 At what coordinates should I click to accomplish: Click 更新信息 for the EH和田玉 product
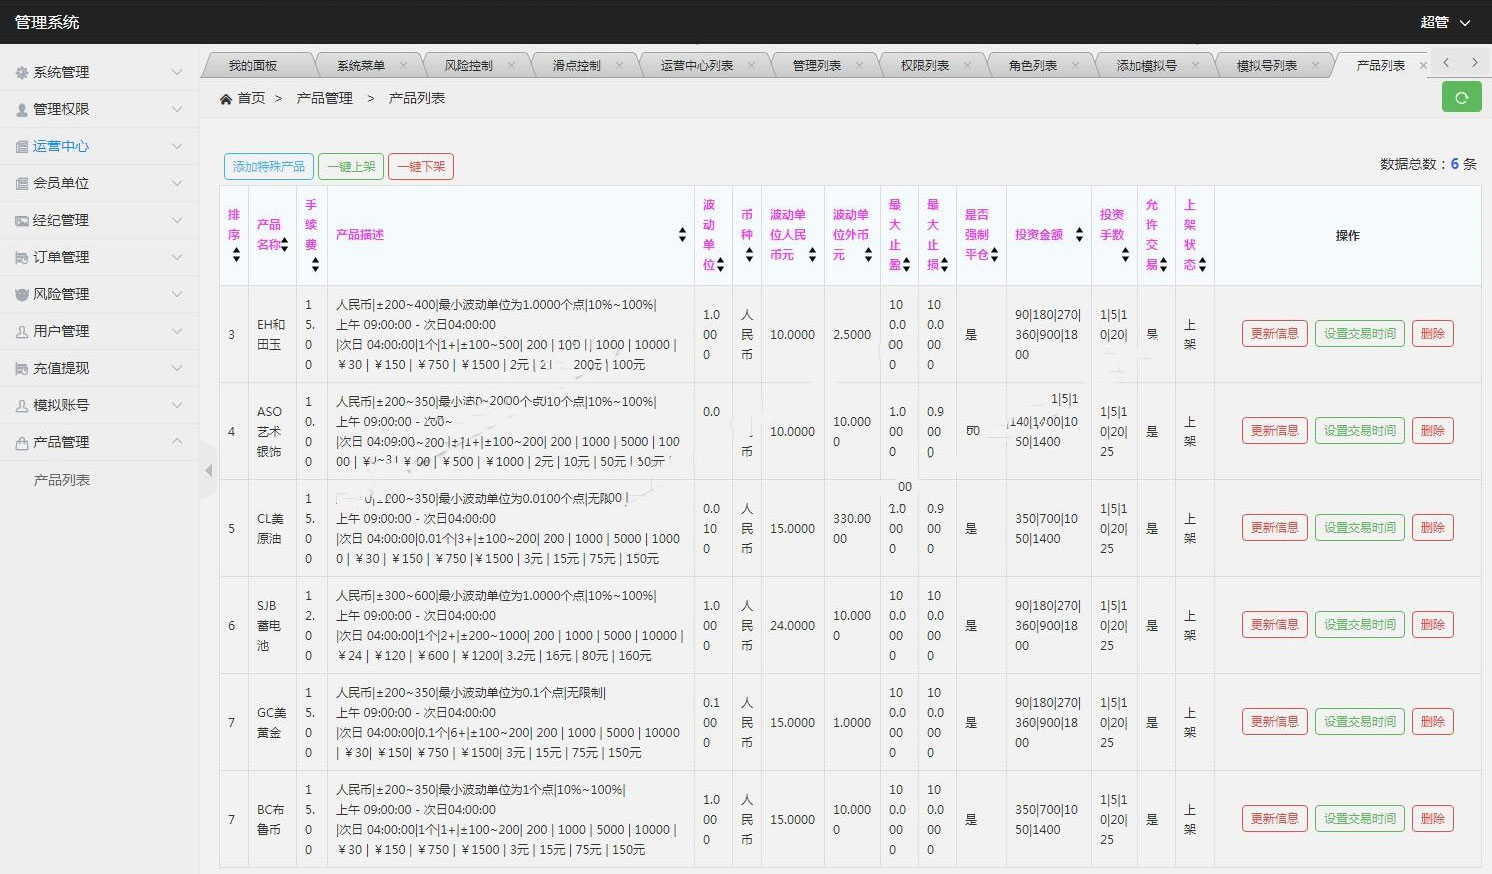coord(1274,334)
